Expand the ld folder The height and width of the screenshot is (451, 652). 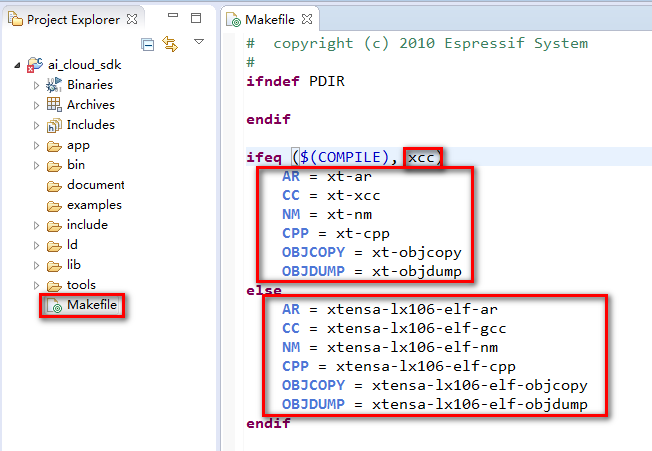tap(37, 245)
